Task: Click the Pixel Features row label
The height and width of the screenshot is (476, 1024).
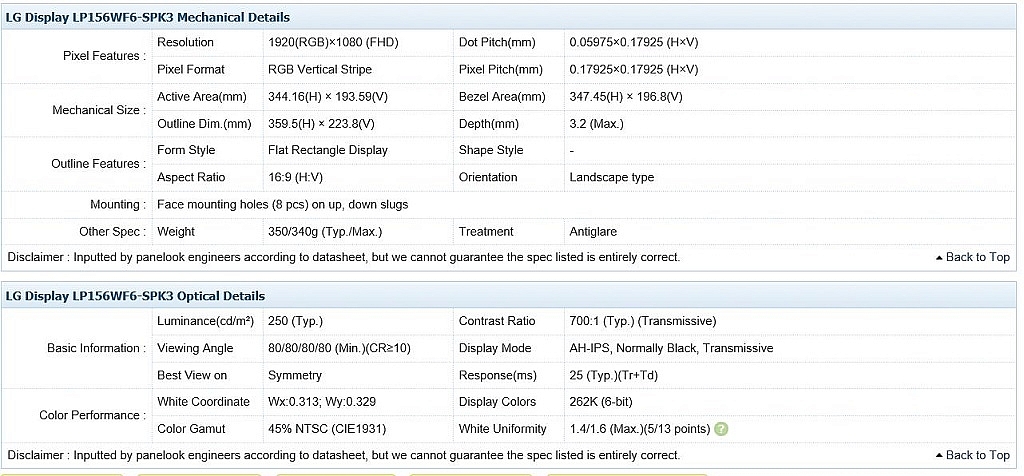Action: tap(104, 56)
